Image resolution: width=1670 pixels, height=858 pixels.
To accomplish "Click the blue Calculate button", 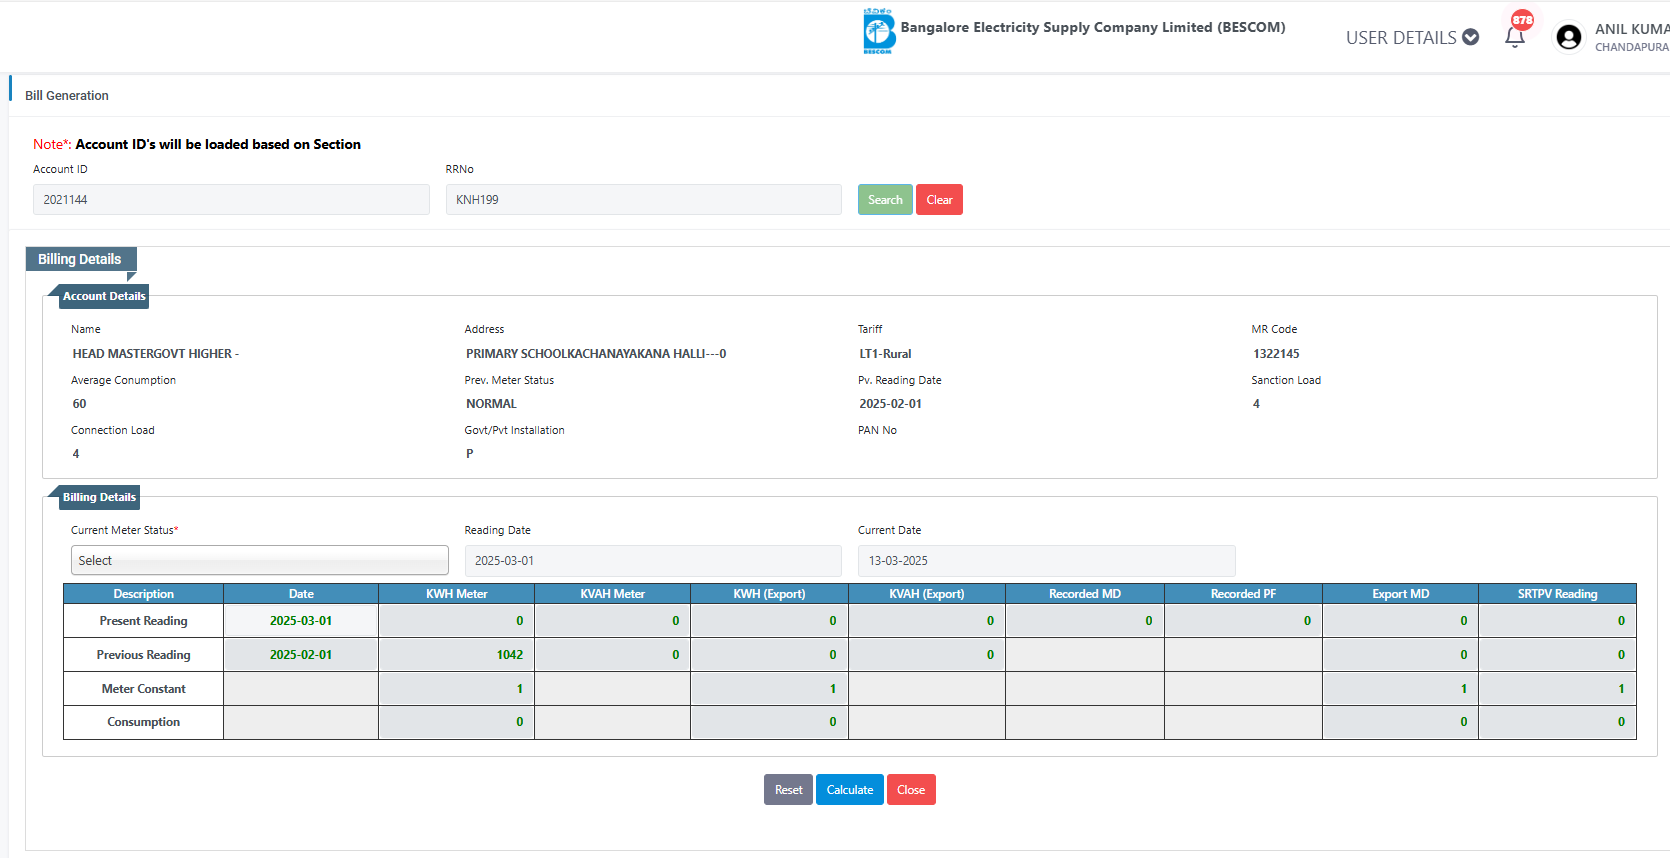I will click(x=850, y=790).
